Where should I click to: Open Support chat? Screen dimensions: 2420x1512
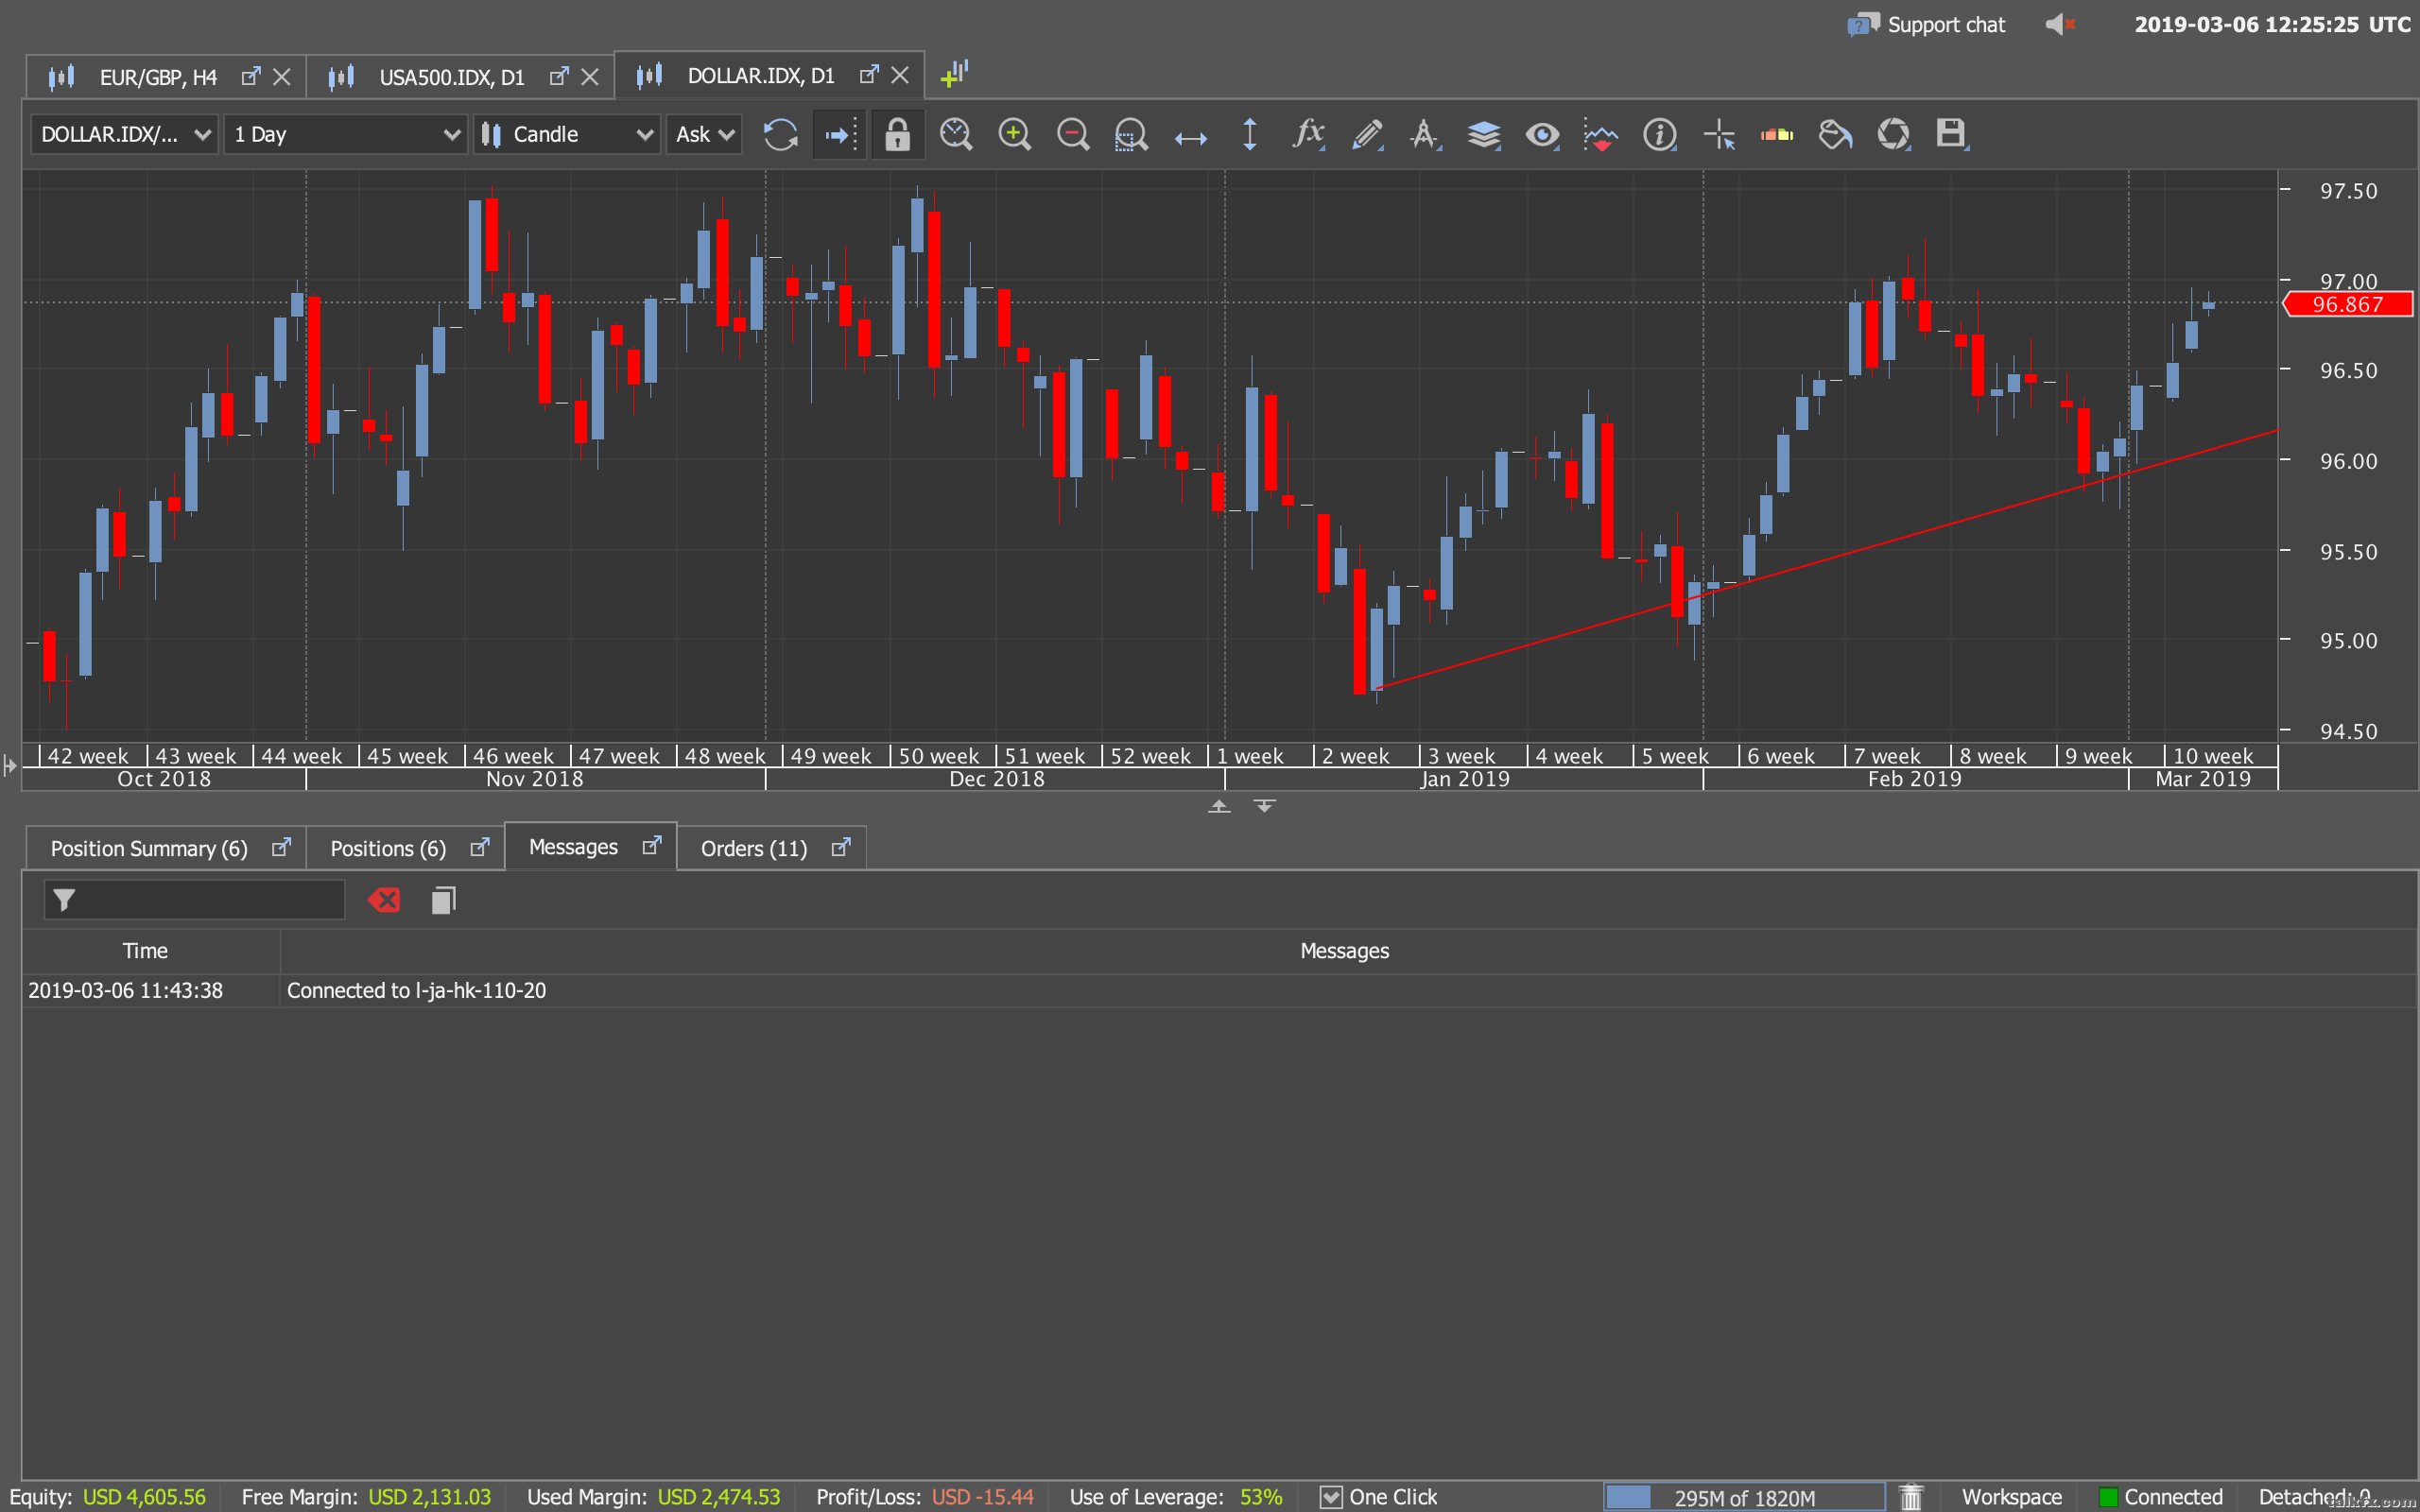coord(1926,25)
